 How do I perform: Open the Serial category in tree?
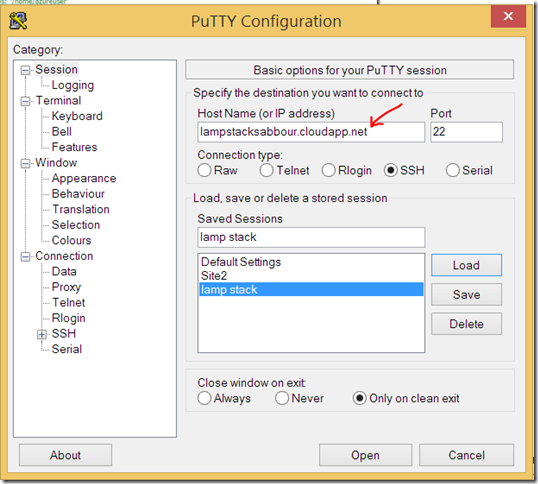tap(67, 349)
